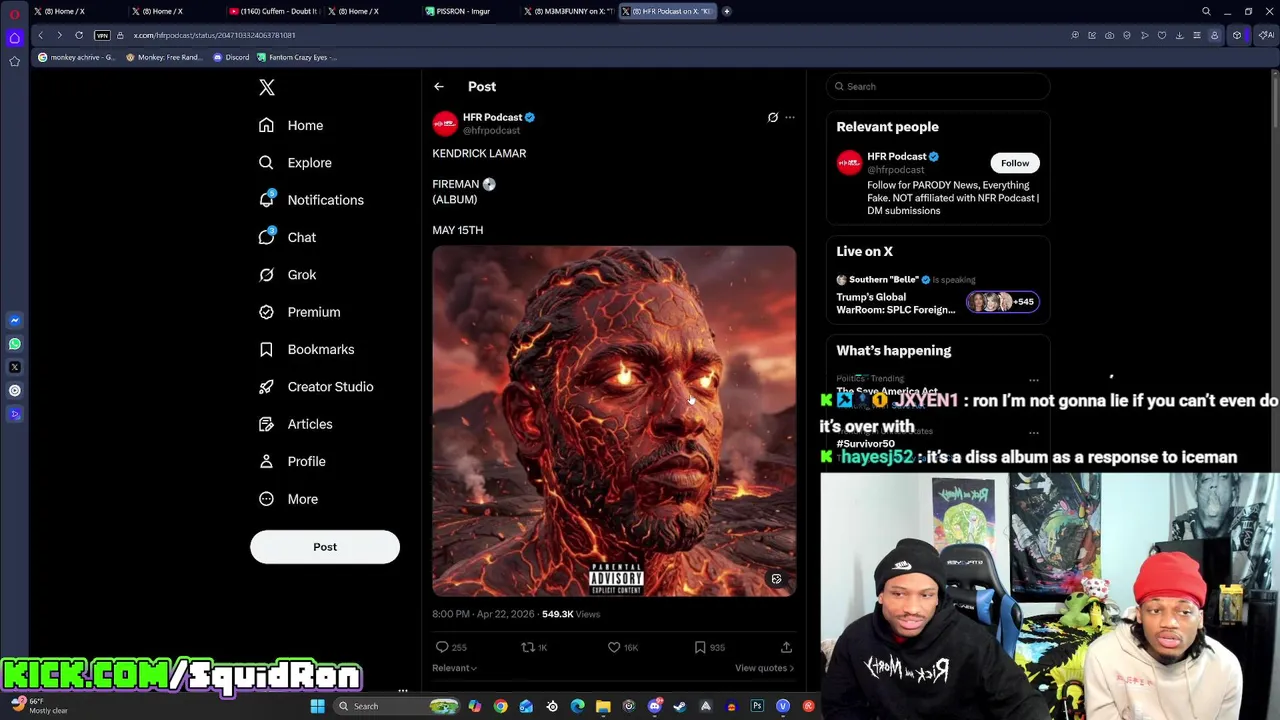Click the repost icon with 1K

(528, 648)
